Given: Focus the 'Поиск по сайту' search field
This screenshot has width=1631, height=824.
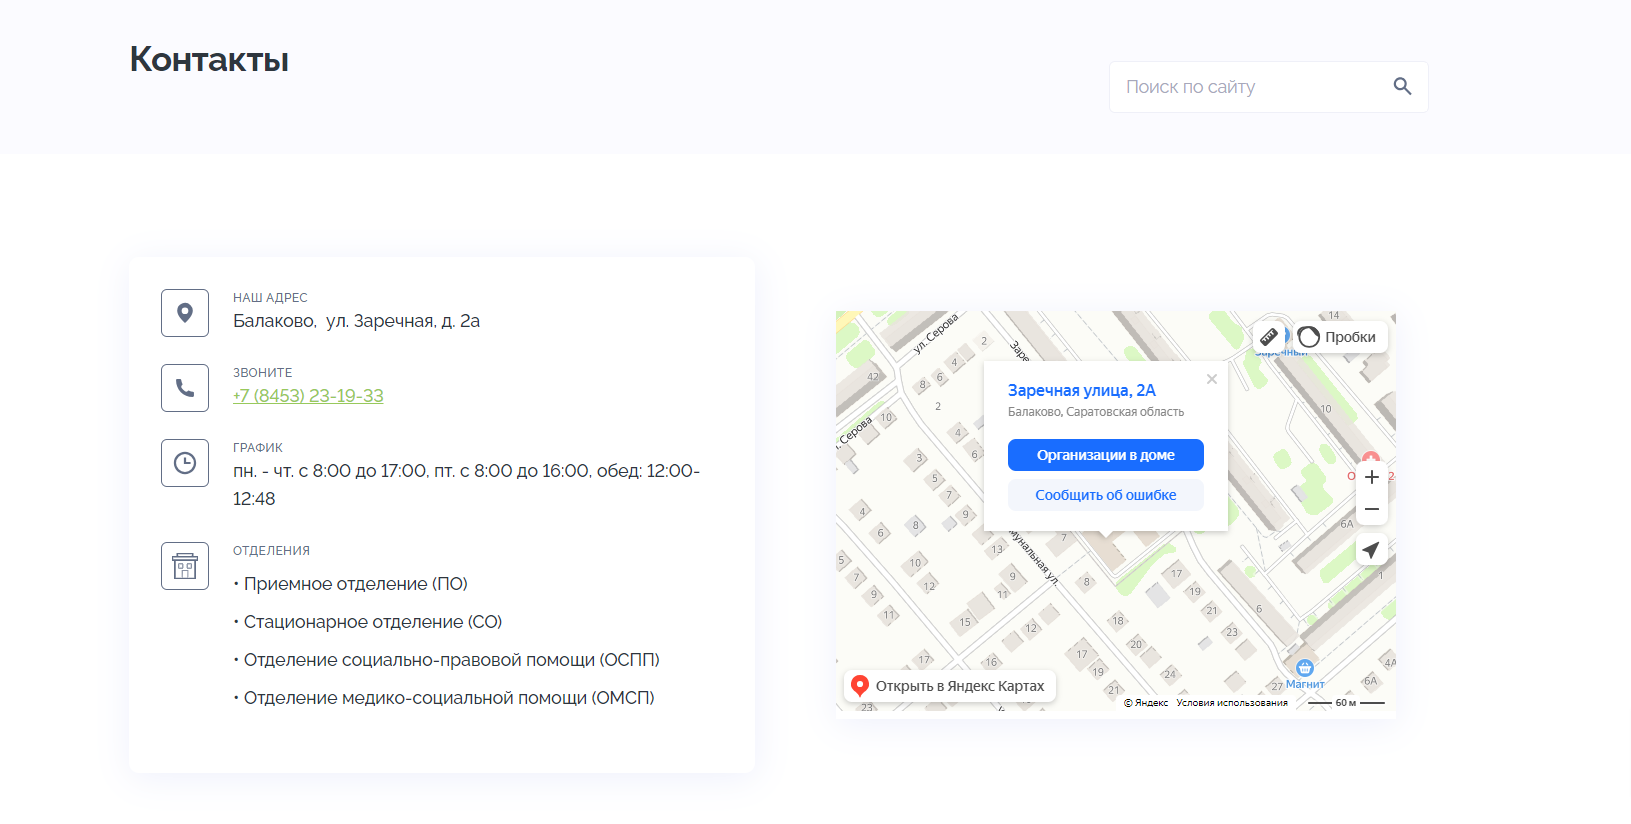Looking at the screenshot, I should coord(1250,87).
